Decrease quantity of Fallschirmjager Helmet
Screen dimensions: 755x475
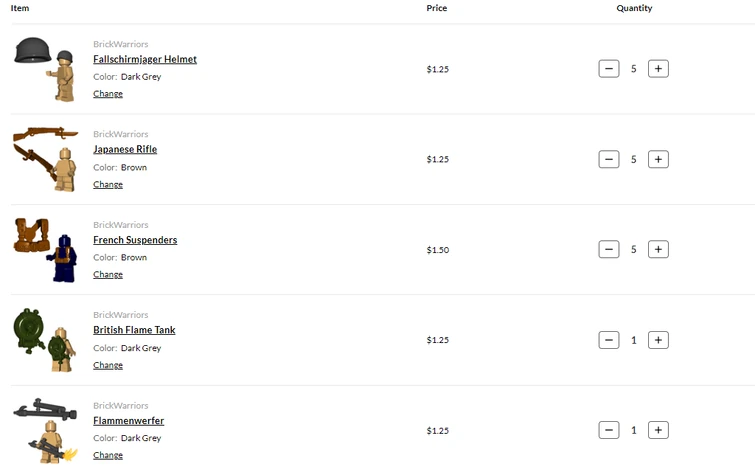coord(609,69)
